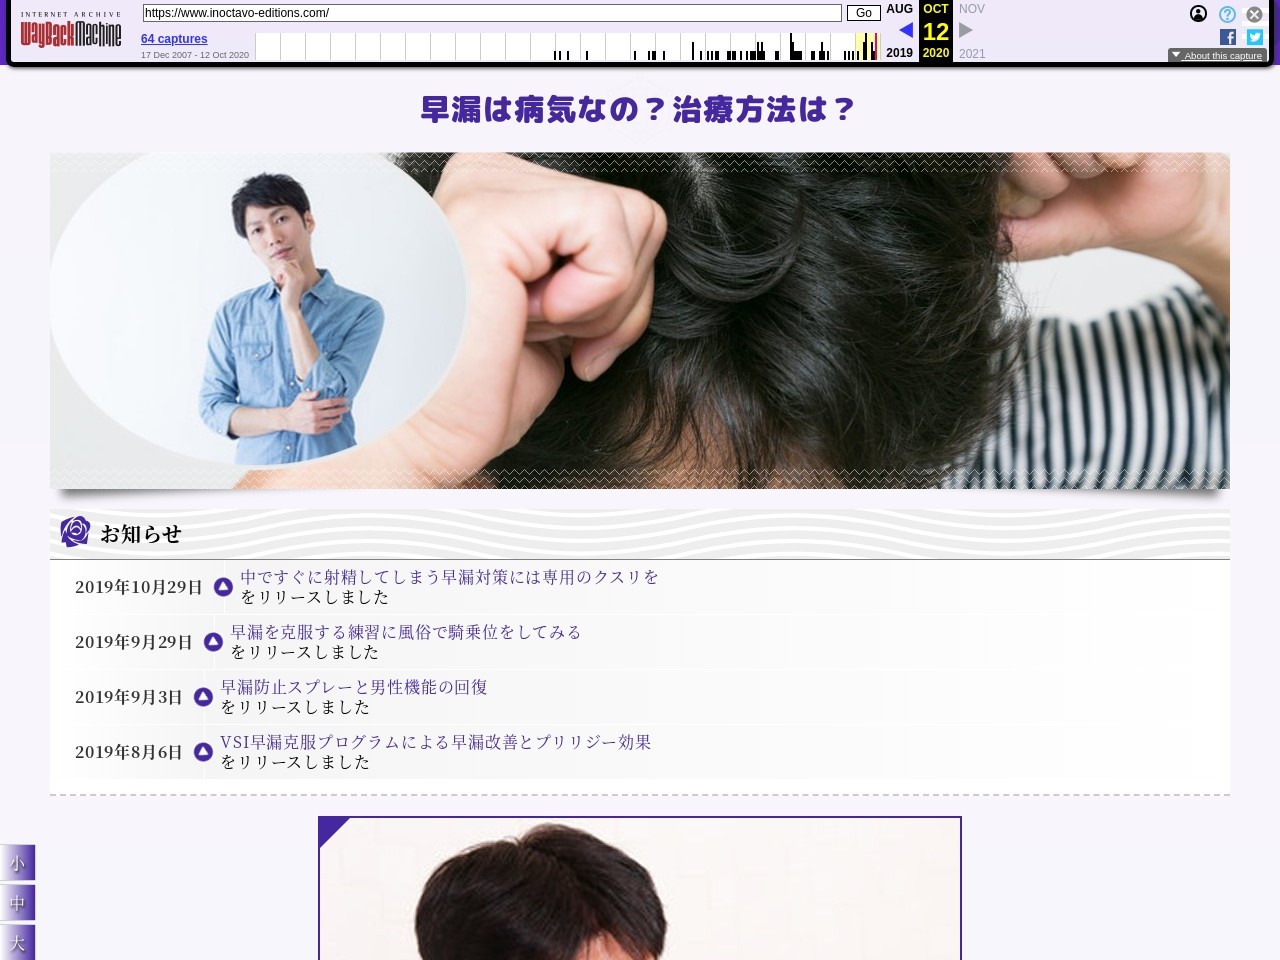
Task: Open the 早漏防止スプレーと男性機能の回復 link
Action: click(354, 687)
